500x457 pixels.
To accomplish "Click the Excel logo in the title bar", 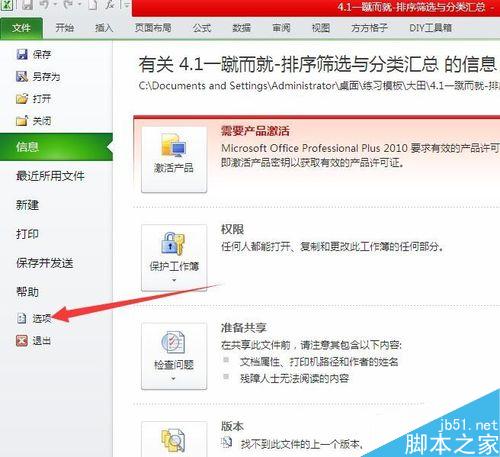I will pos(7,5).
